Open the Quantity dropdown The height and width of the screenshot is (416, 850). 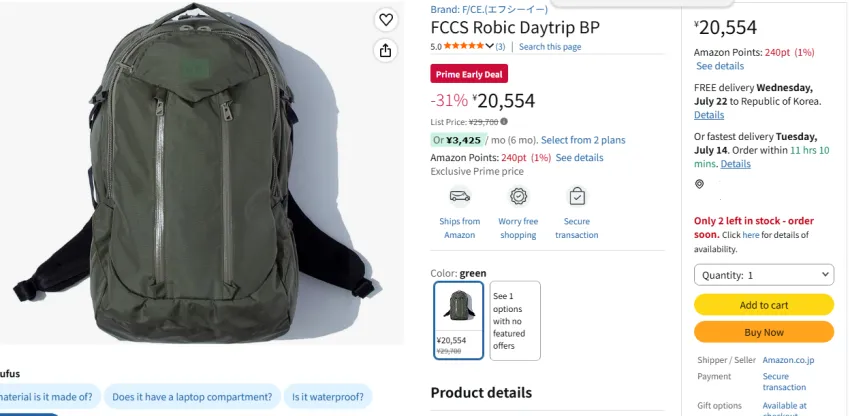tap(764, 275)
